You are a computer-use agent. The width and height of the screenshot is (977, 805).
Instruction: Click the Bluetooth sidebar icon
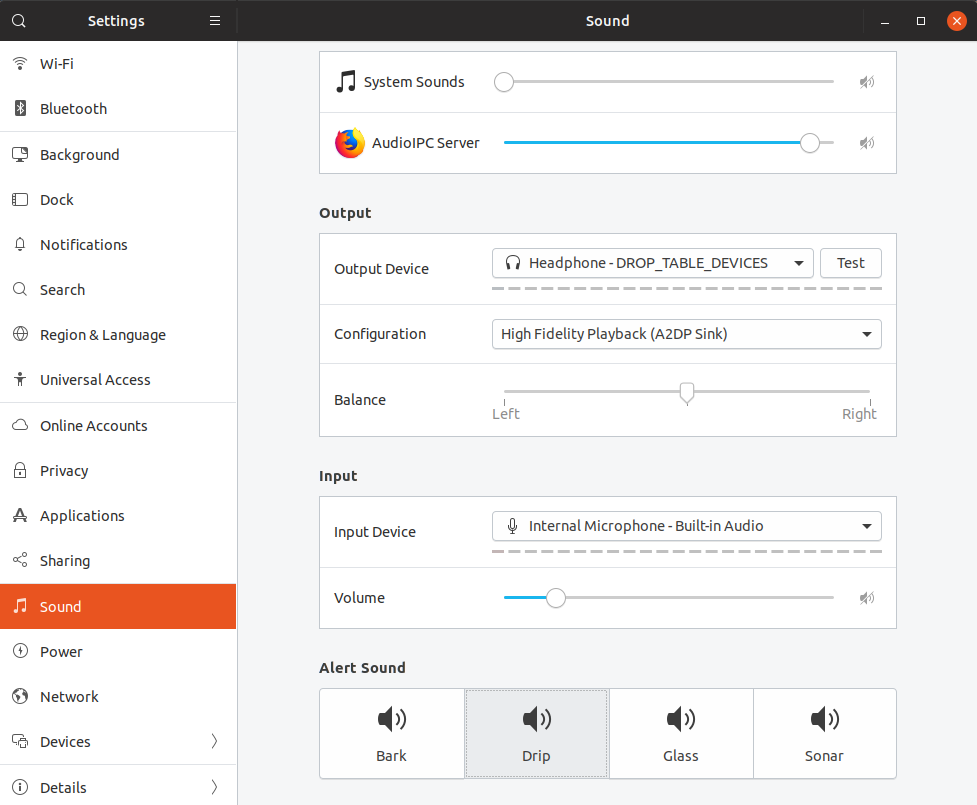click(x=20, y=108)
